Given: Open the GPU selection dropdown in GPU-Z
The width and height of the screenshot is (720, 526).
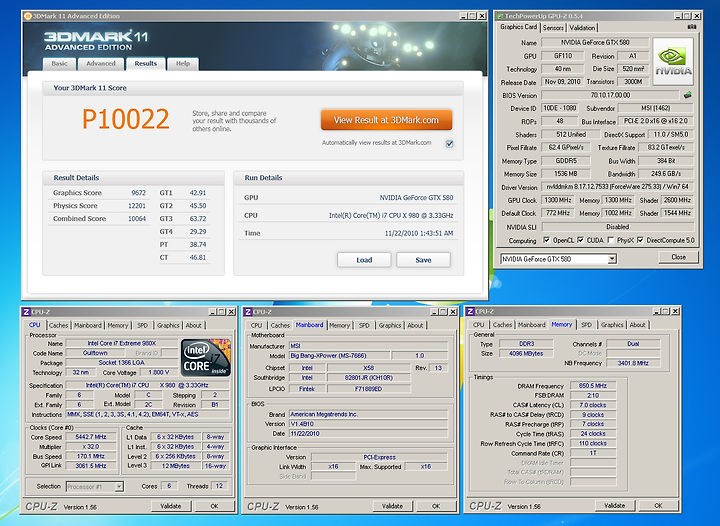Looking at the screenshot, I should [x=612, y=259].
